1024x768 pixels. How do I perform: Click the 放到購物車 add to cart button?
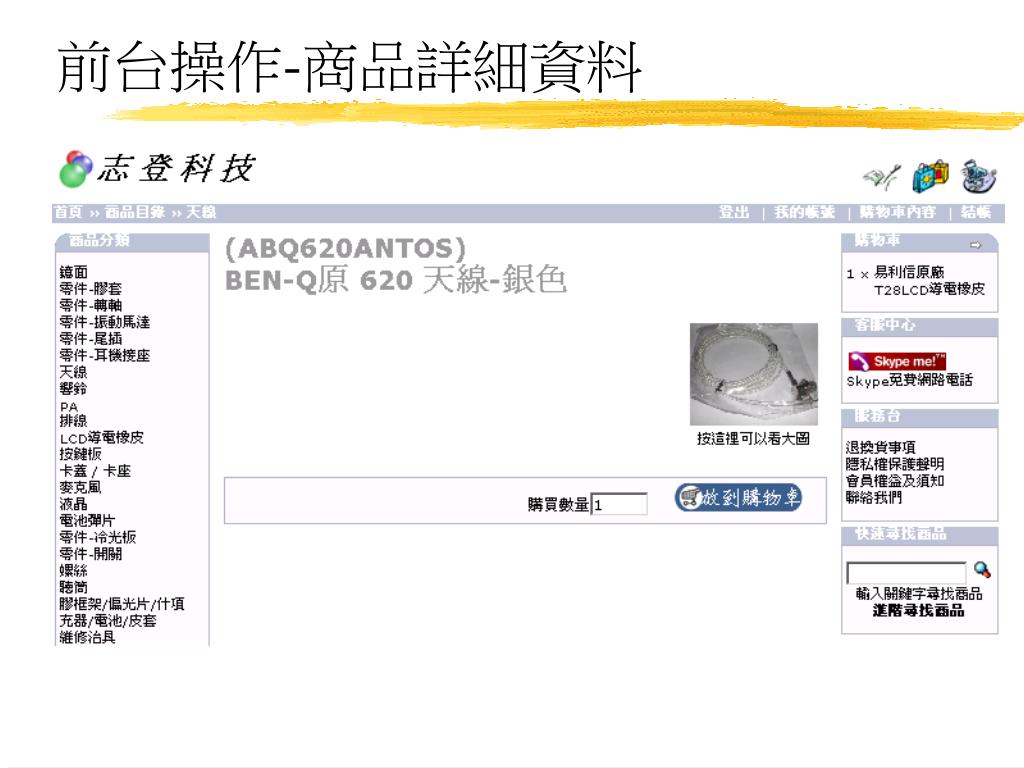(738, 498)
